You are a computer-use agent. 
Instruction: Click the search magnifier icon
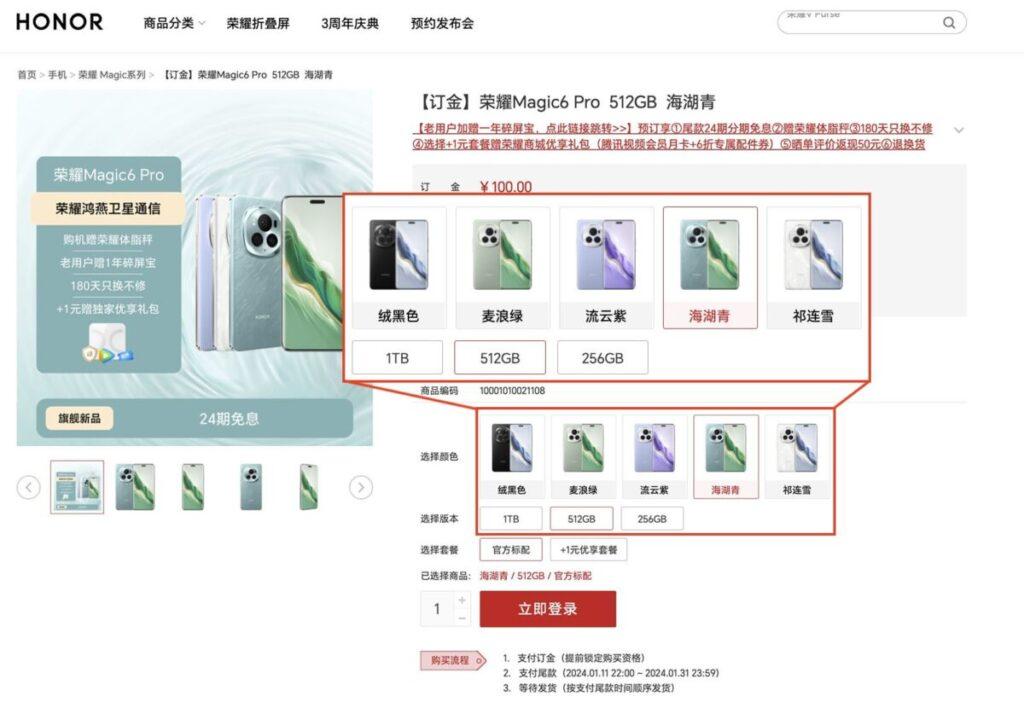coord(949,23)
